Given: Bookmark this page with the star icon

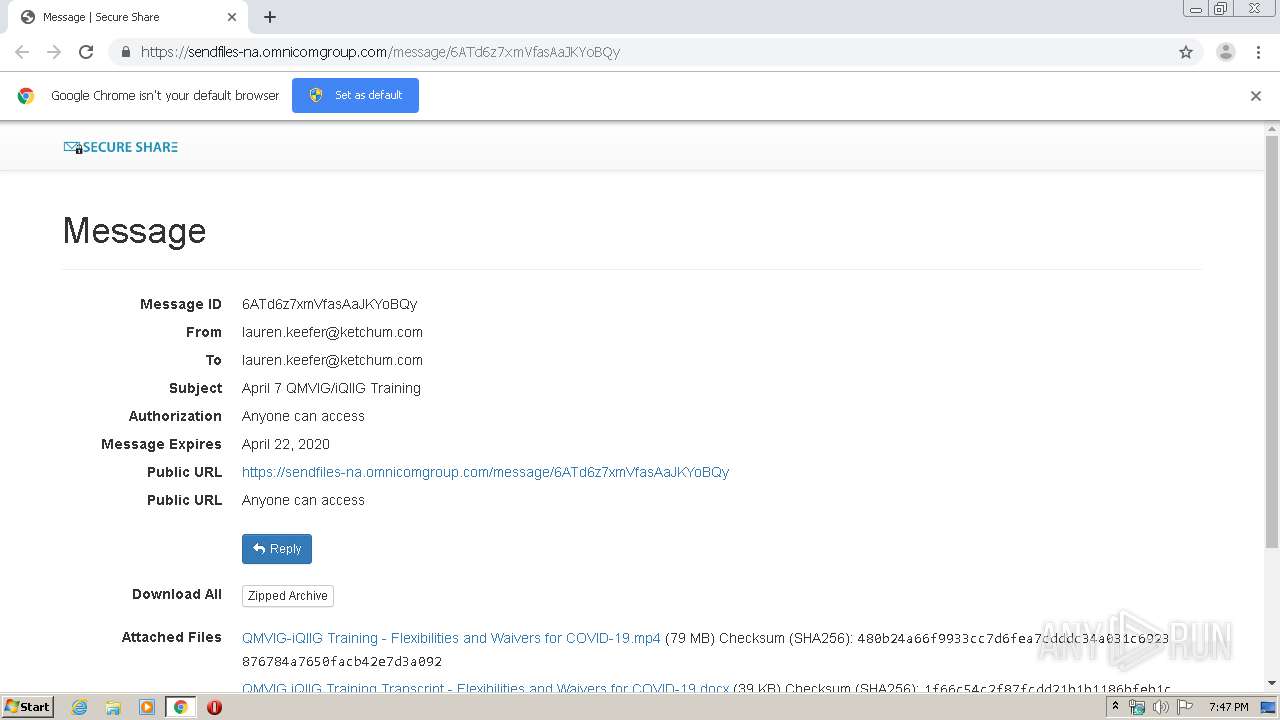Looking at the screenshot, I should click(1186, 52).
